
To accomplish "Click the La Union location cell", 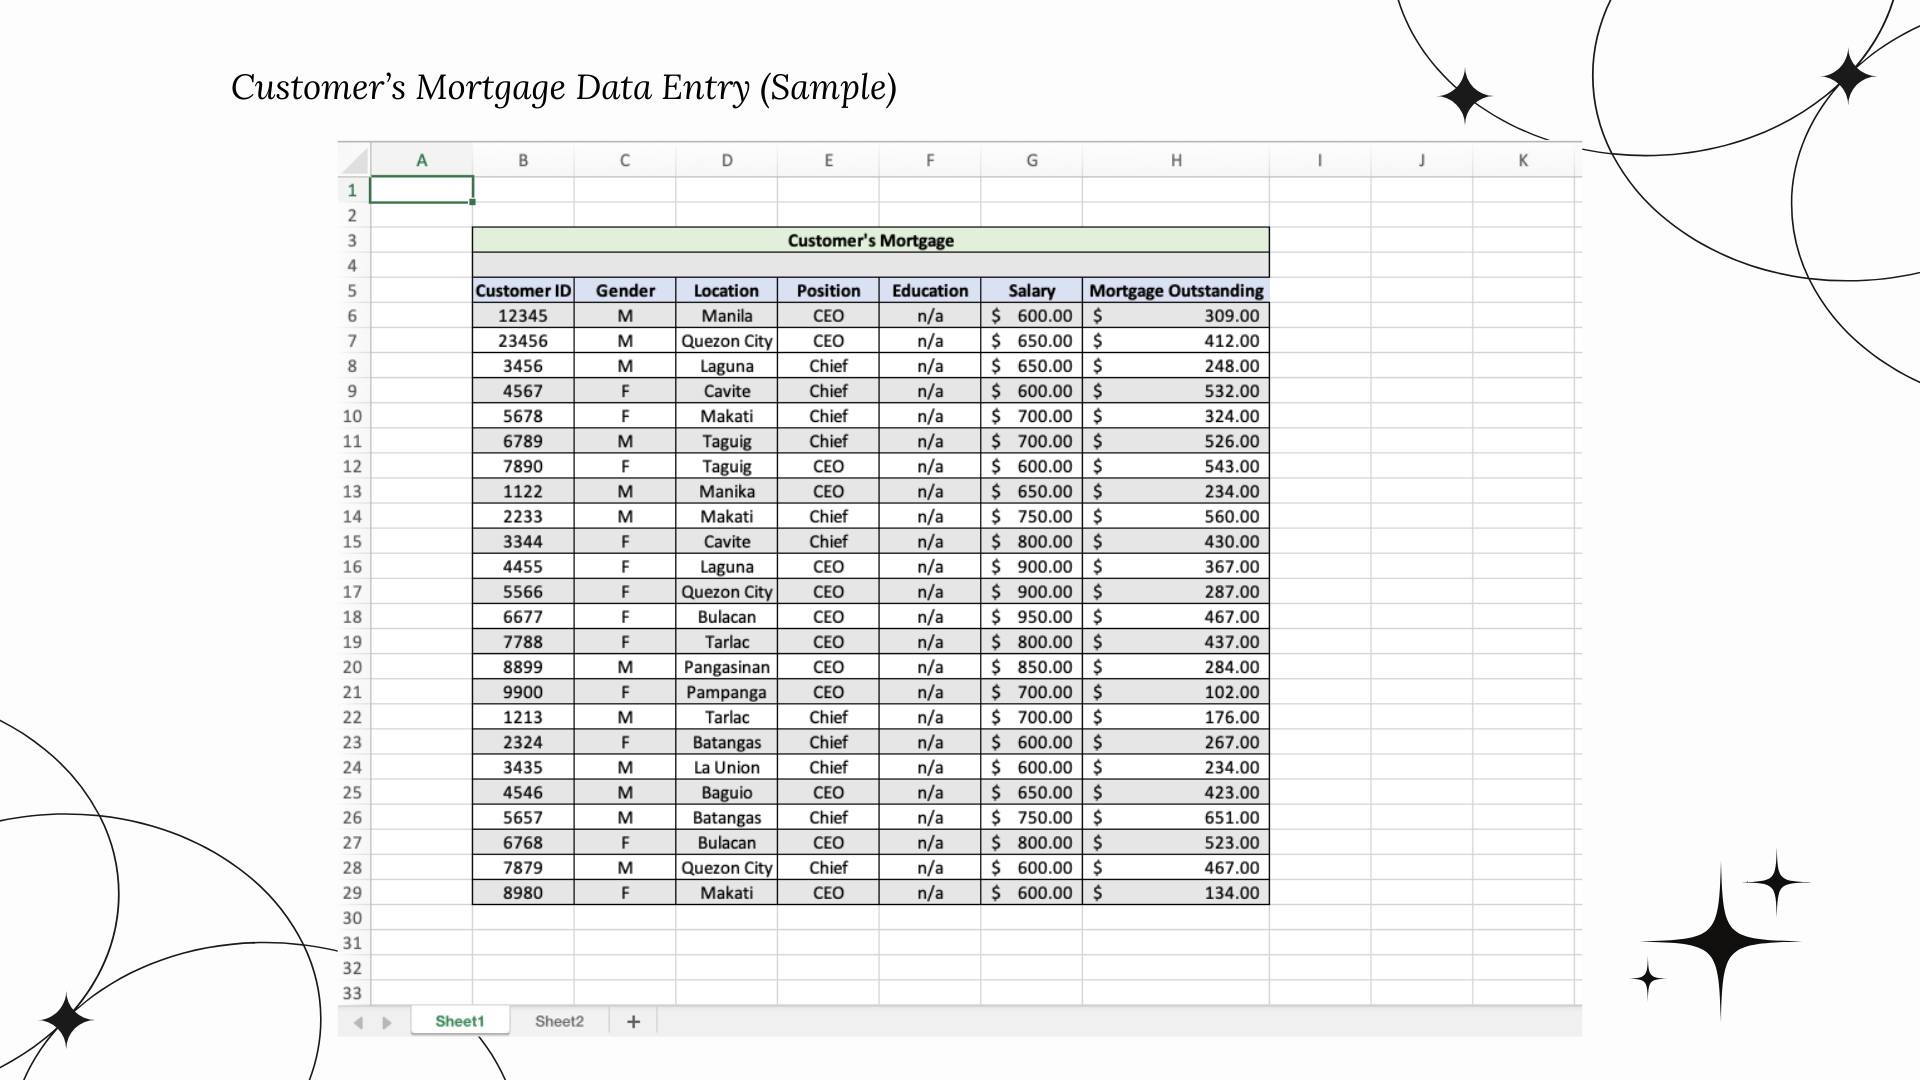I will [727, 767].
